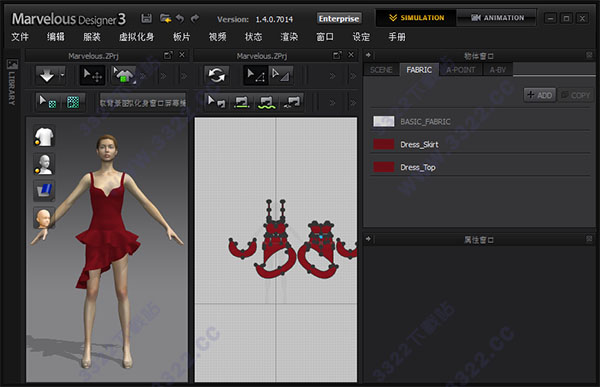Click the blue fabric swatch view icon
600x387 pixels.
(x=44, y=191)
